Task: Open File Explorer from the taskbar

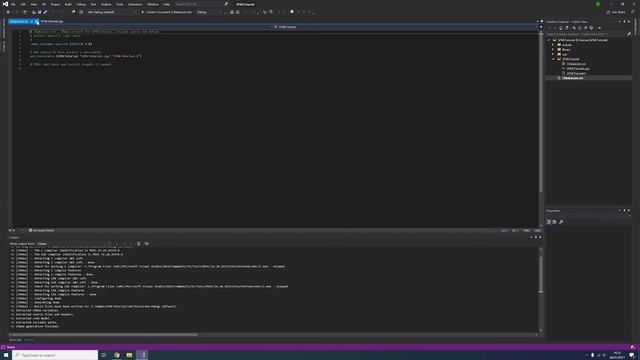Action: click(129, 355)
